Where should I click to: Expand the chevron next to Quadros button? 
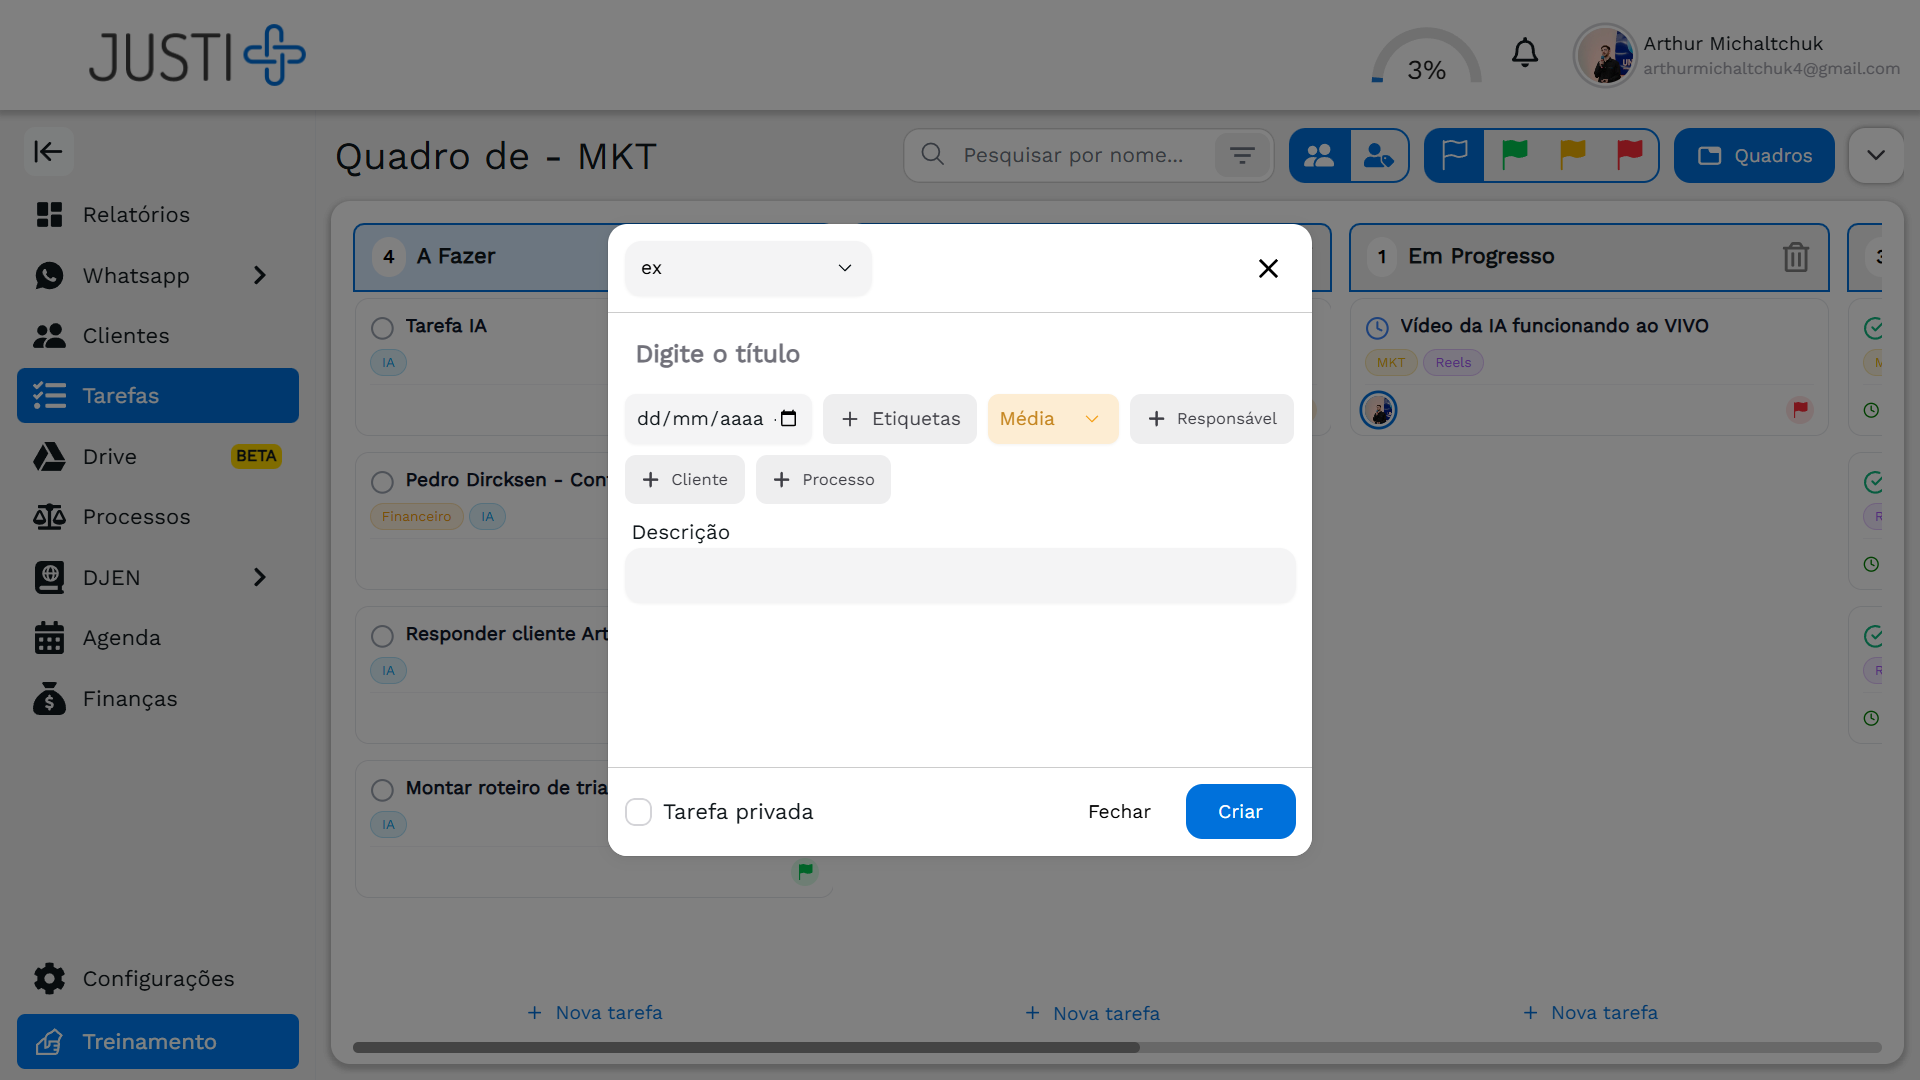[1877, 155]
